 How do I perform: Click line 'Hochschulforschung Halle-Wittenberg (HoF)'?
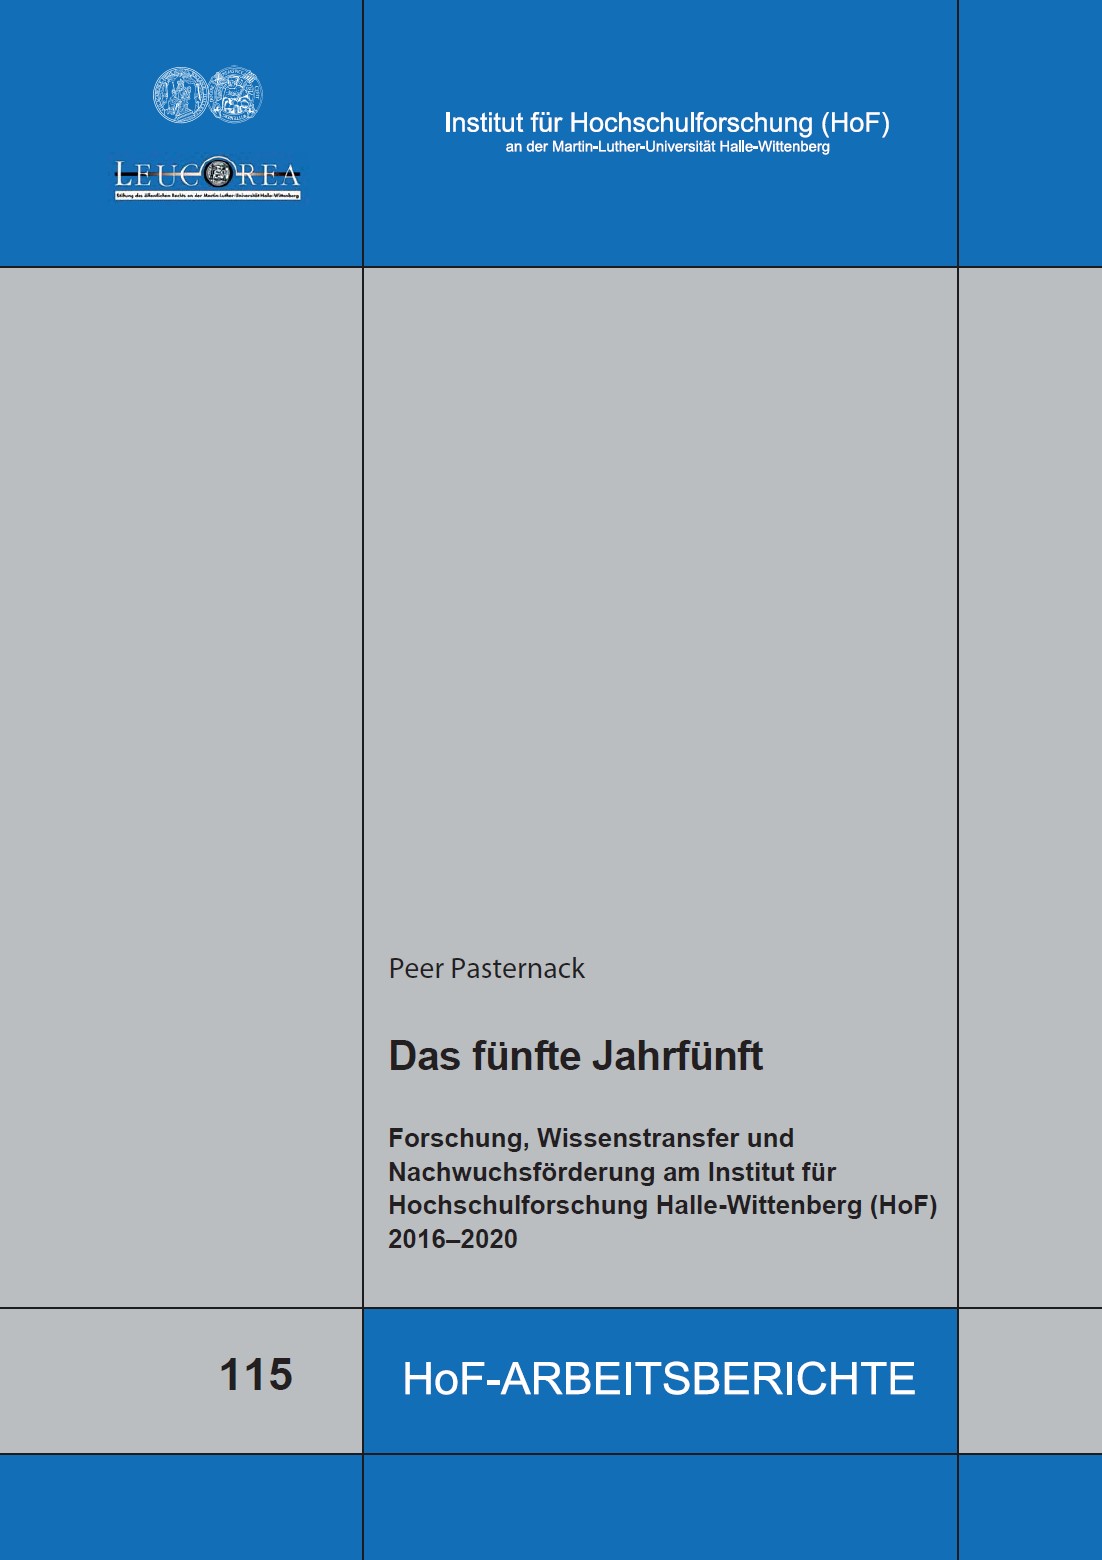coord(663,1205)
